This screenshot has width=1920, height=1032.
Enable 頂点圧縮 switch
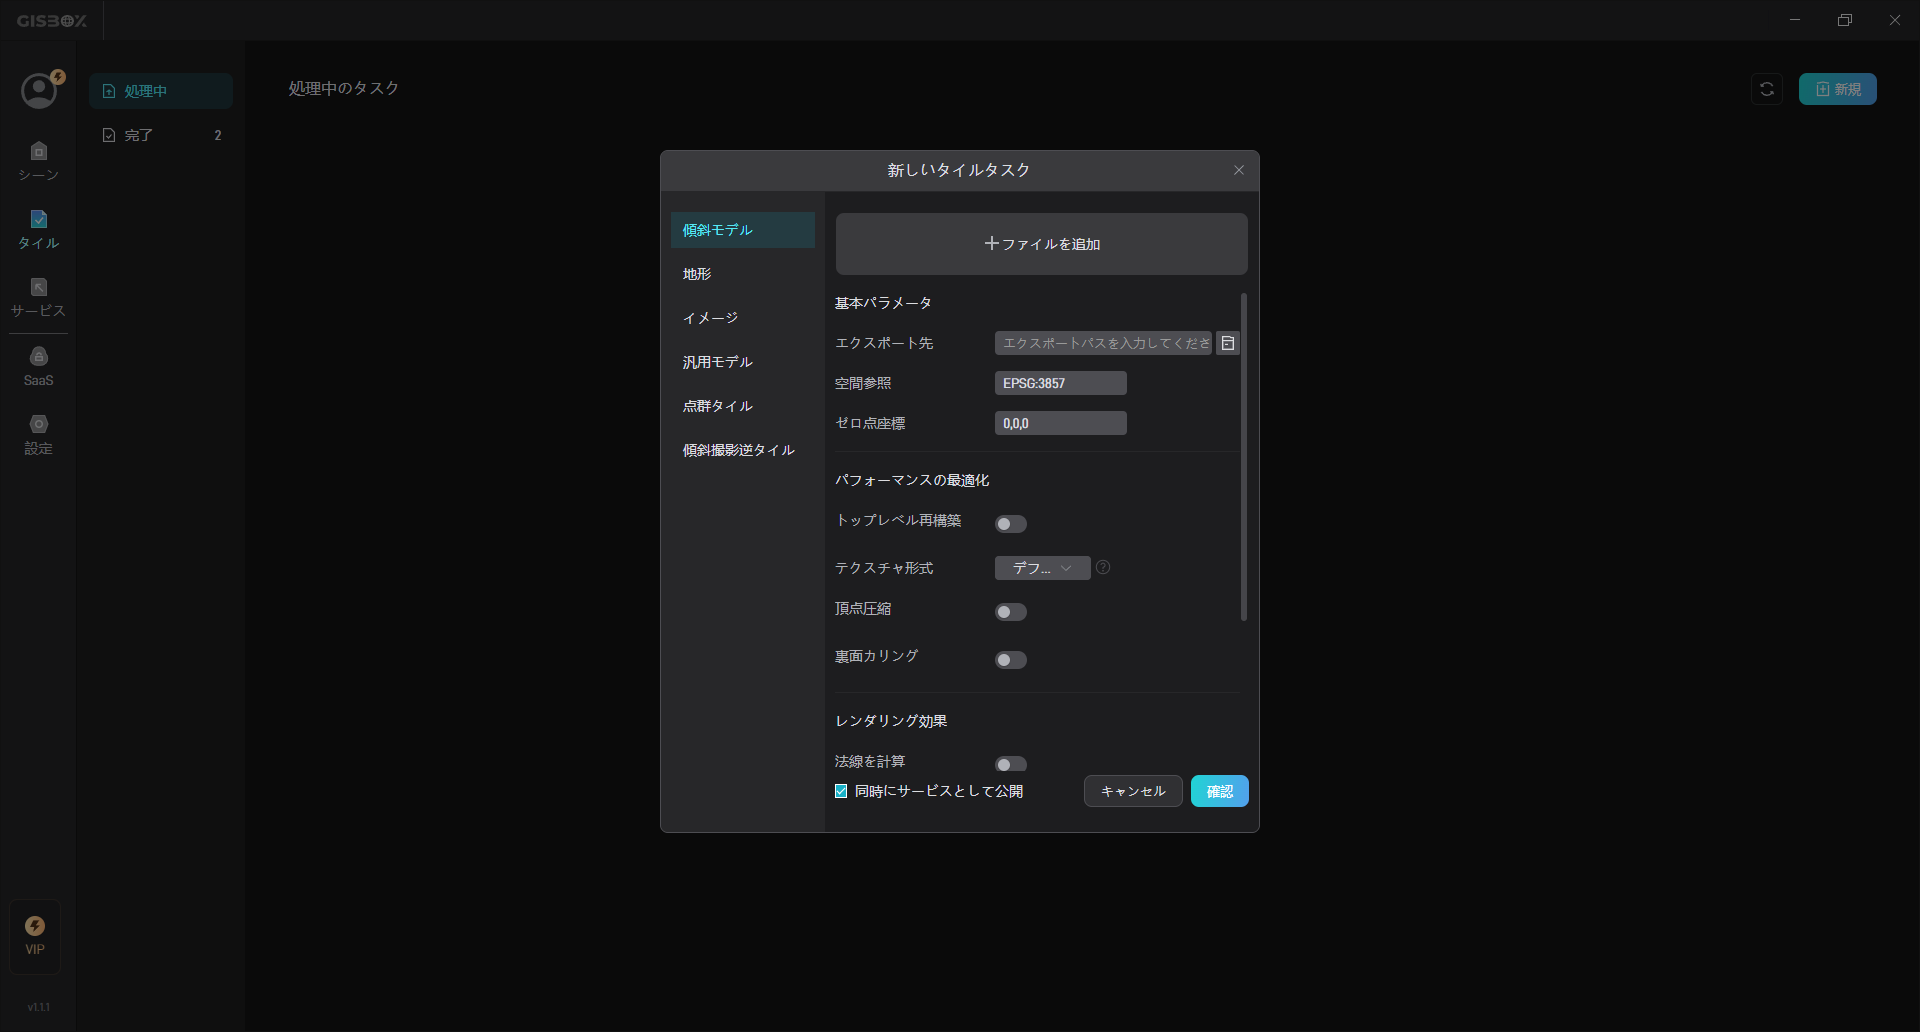click(1011, 612)
